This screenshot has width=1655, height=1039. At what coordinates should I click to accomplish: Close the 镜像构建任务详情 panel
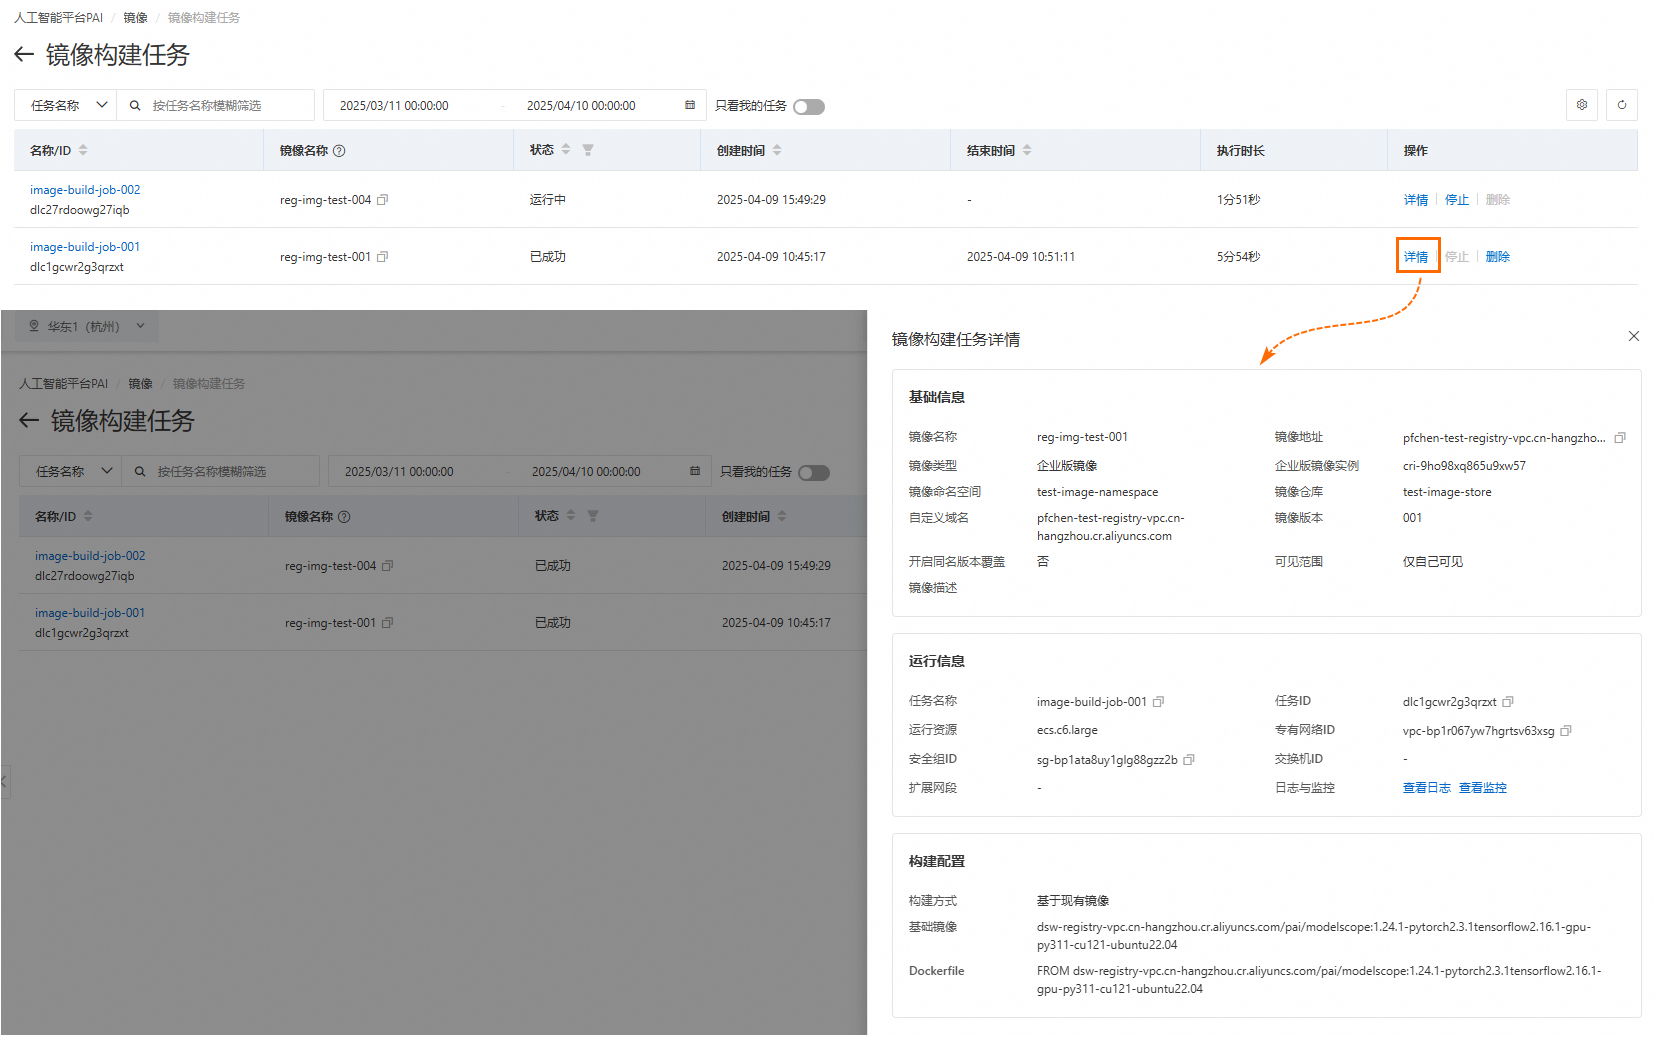pyautogui.click(x=1634, y=336)
